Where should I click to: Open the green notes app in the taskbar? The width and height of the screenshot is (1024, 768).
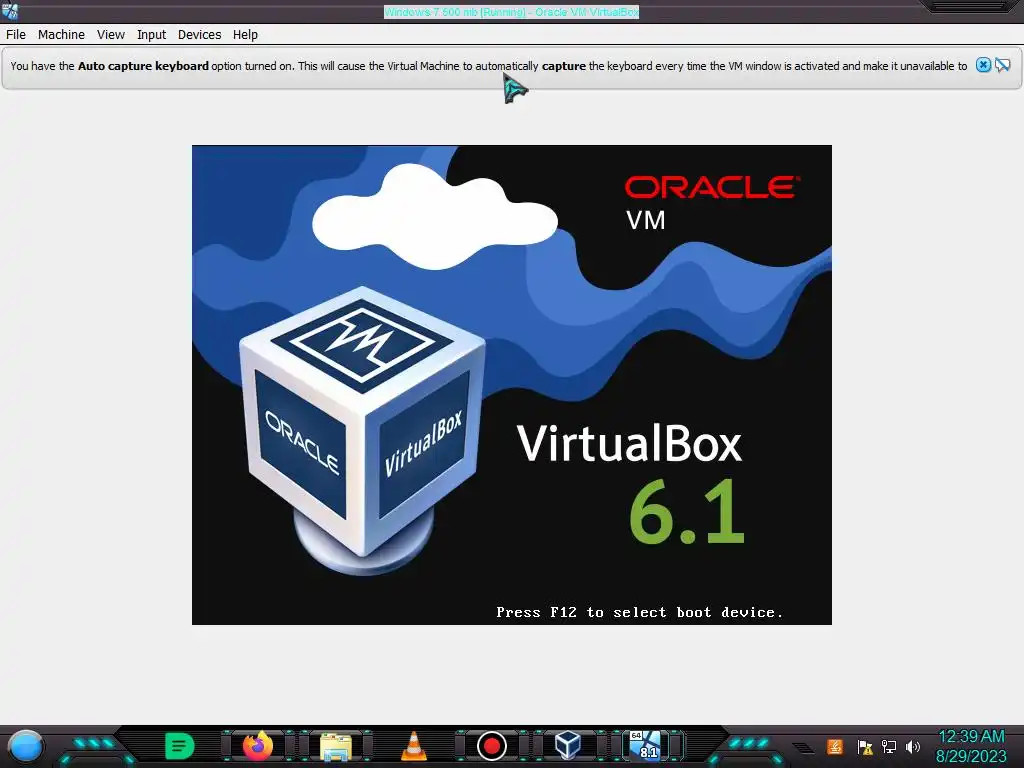point(180,746)
